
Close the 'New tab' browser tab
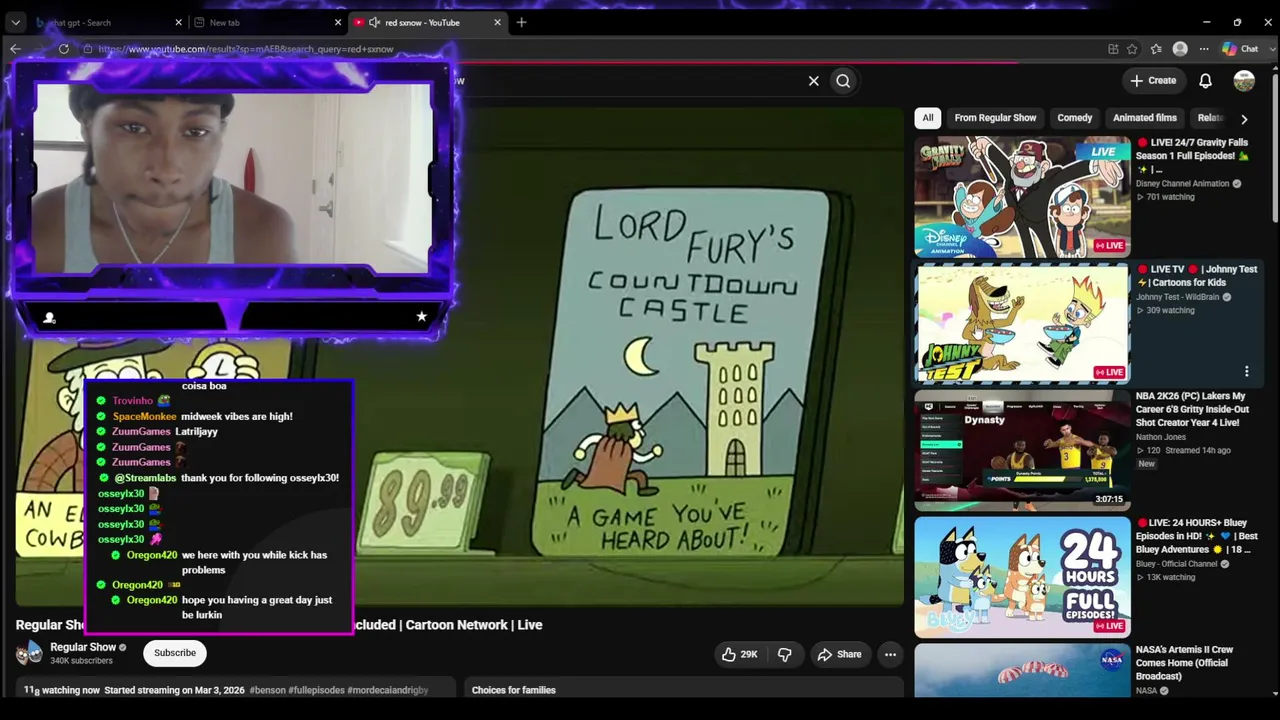pyautogui.click(x=338, y=22)
